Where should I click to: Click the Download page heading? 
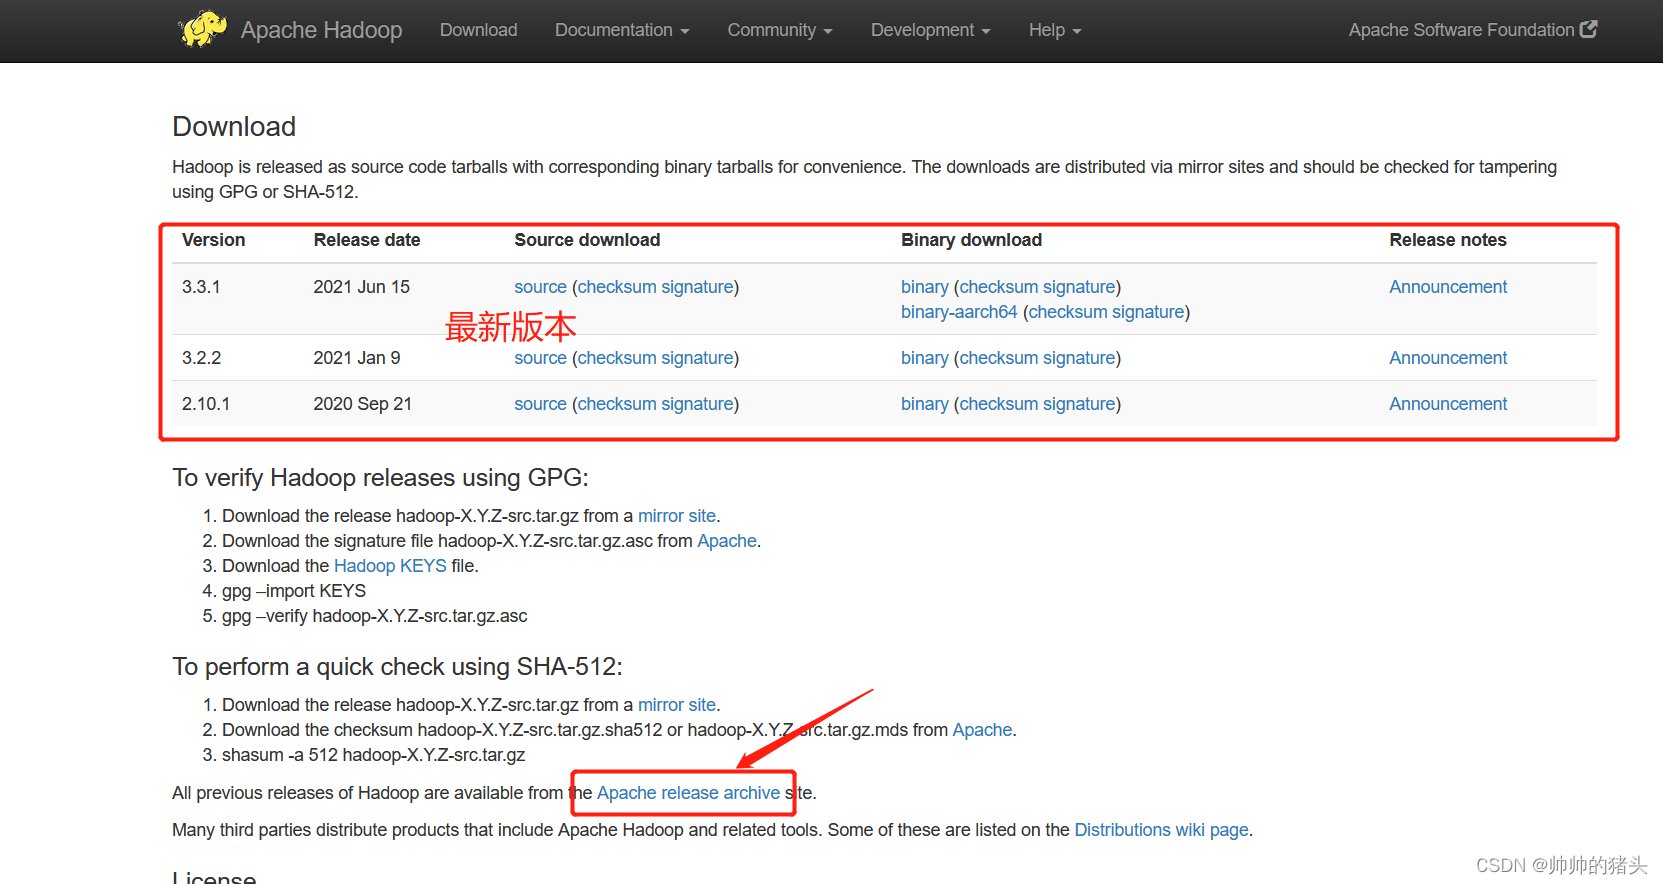click(x=234, y=127)
